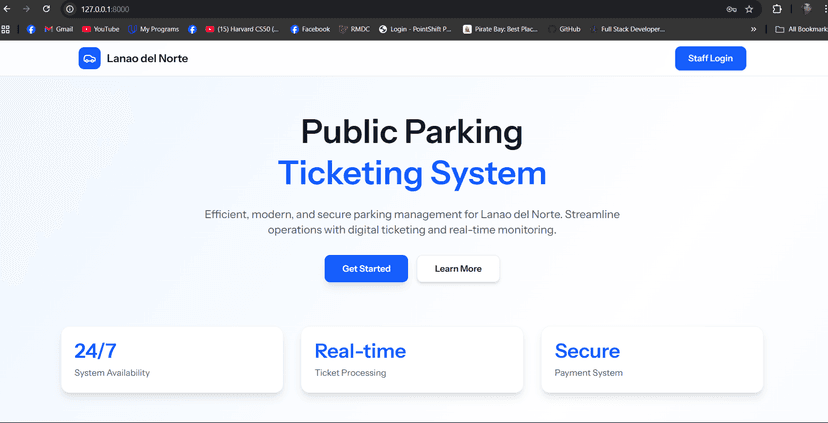
Task: Click the Payment System label
Action: 588,373
